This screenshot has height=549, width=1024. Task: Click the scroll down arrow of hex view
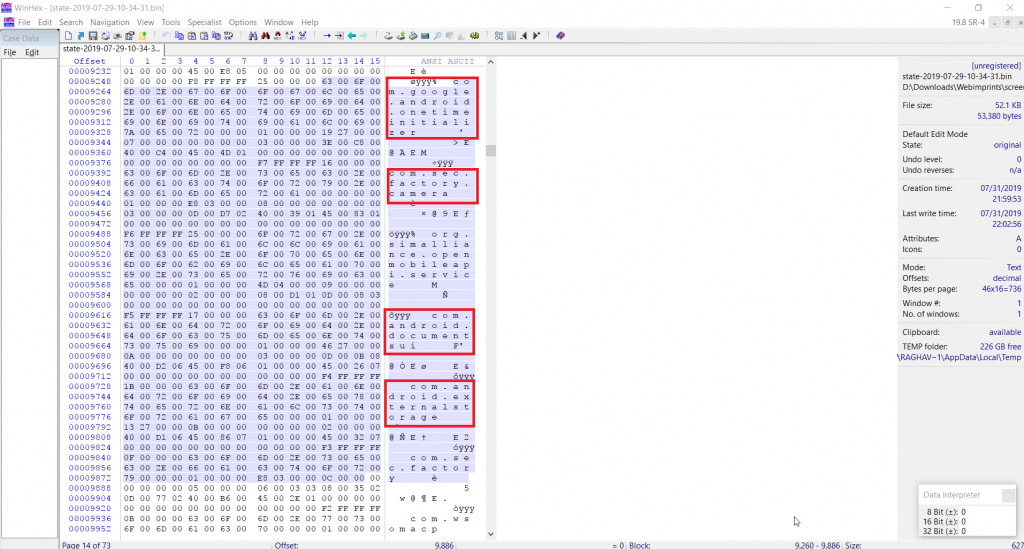[490, 535]
